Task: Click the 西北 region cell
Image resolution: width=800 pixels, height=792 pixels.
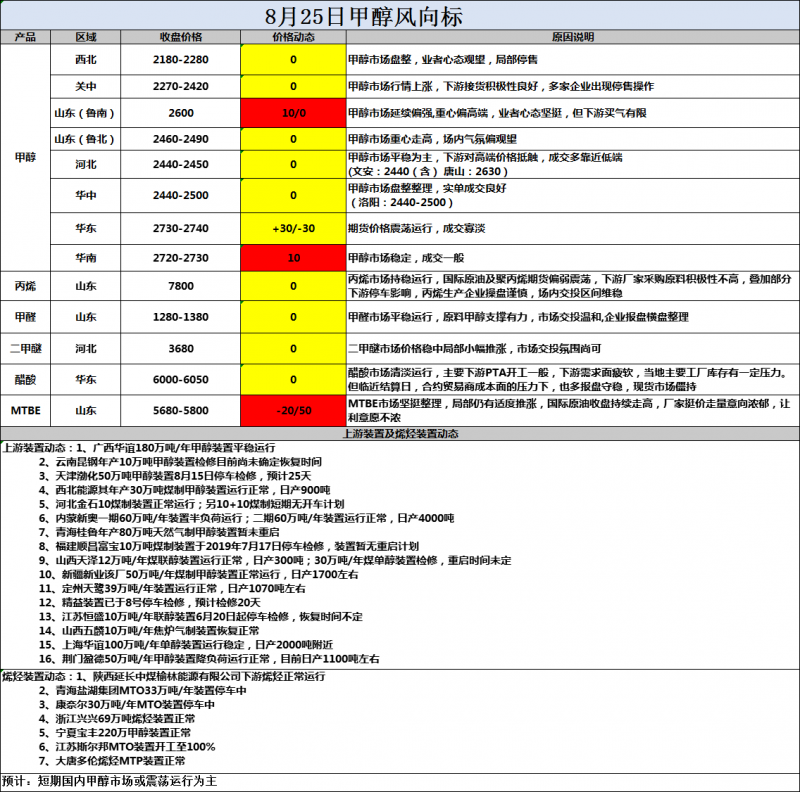Action: (86, 60)
